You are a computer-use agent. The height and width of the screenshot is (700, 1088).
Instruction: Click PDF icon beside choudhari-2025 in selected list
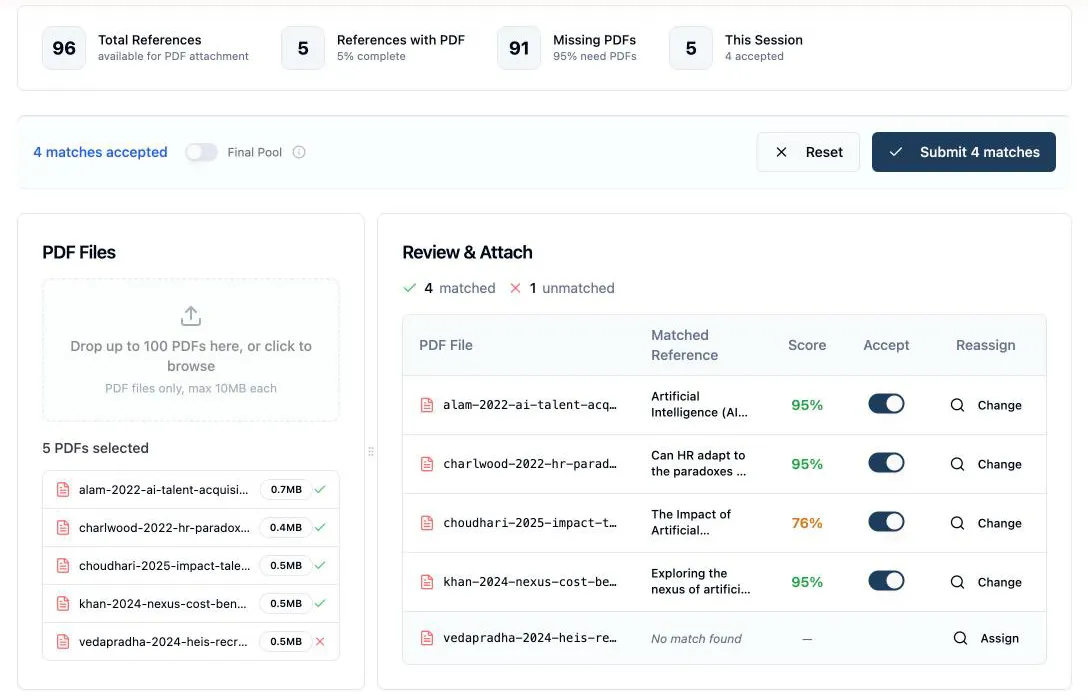point(63,566)
